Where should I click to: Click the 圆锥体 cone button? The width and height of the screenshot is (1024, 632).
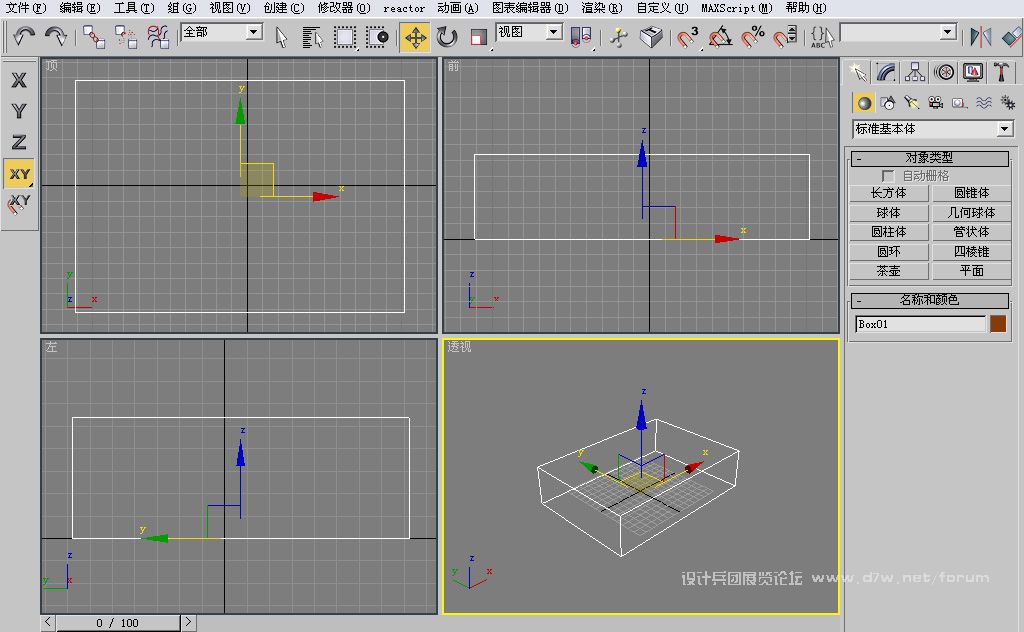click(x=971, y=193)
